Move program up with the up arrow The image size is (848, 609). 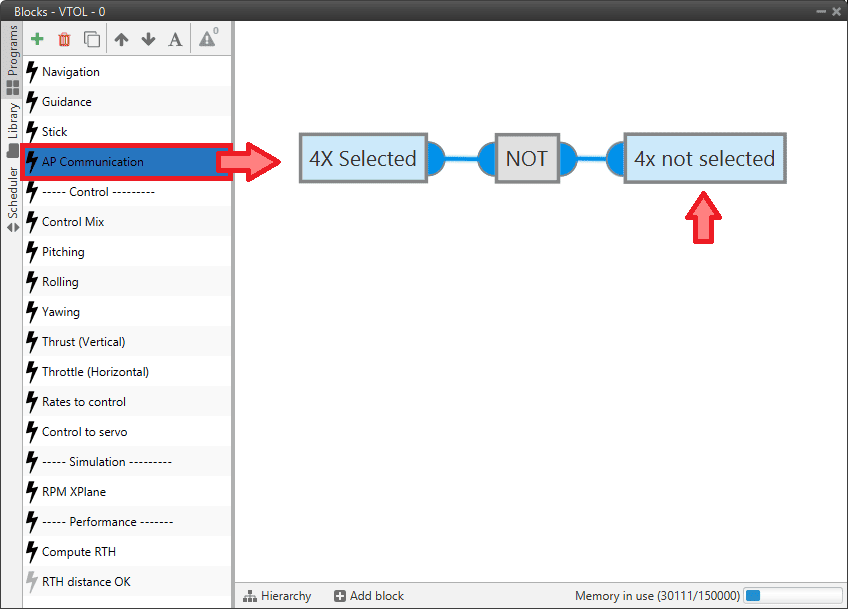pos(121,40)
